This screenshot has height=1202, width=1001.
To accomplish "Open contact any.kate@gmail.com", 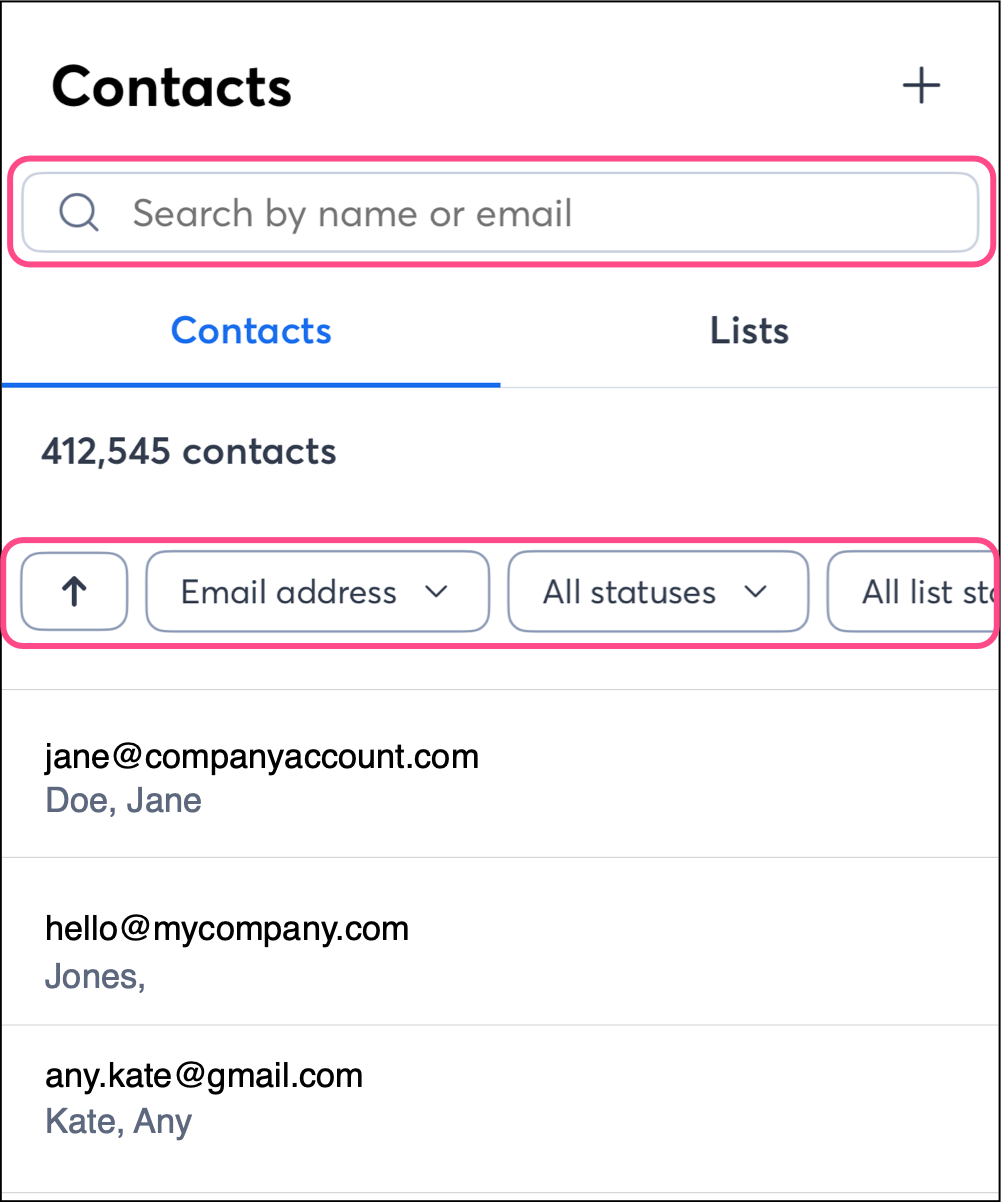I will [204, 1076].
